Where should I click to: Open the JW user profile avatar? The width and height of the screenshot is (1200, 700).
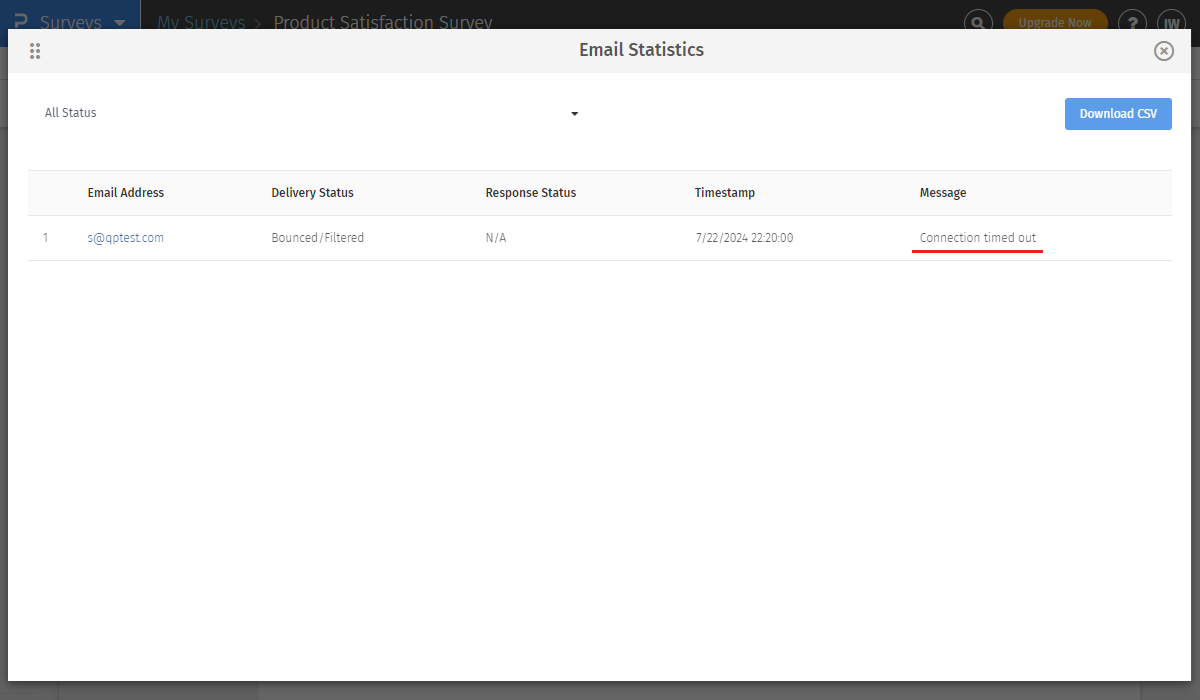(x=1171, y=22)
